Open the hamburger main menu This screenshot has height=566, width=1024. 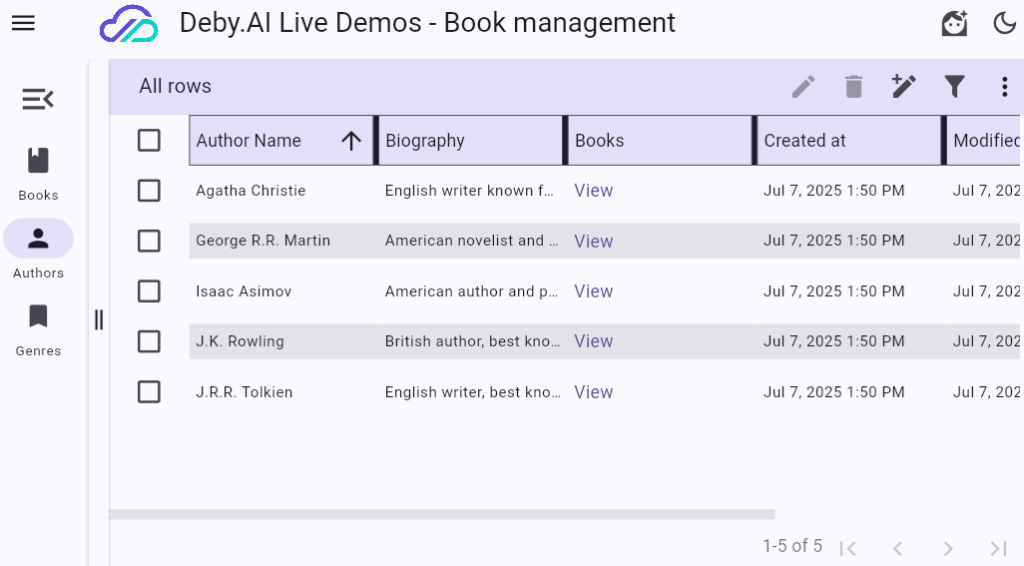pyautogui.click(x=23, y=23)
